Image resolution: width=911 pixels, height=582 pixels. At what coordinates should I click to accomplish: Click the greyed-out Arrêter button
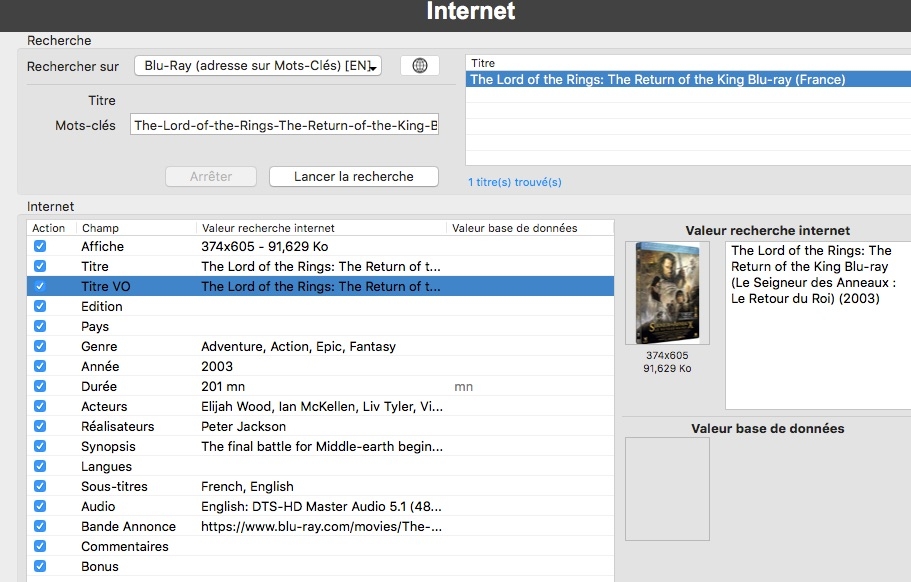[211, 177]
